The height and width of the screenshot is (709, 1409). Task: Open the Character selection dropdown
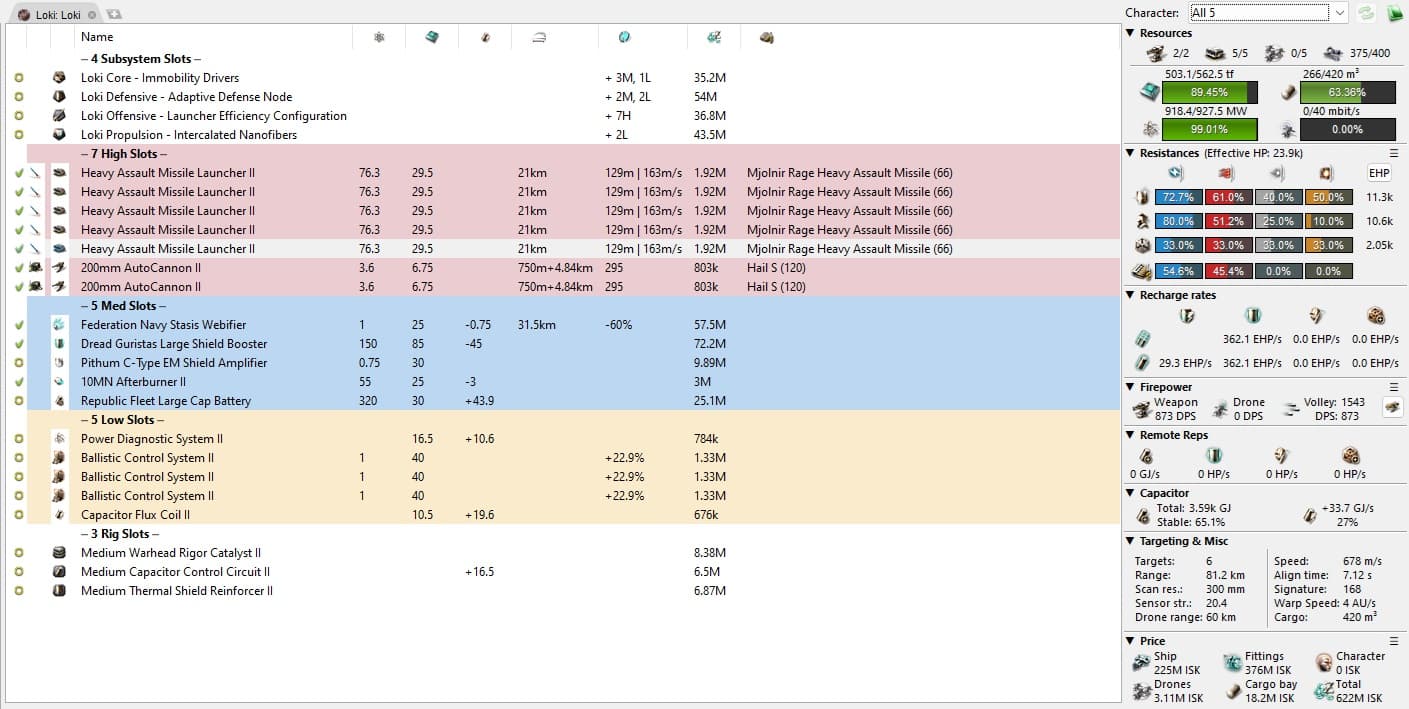(x=1268, y=13)
